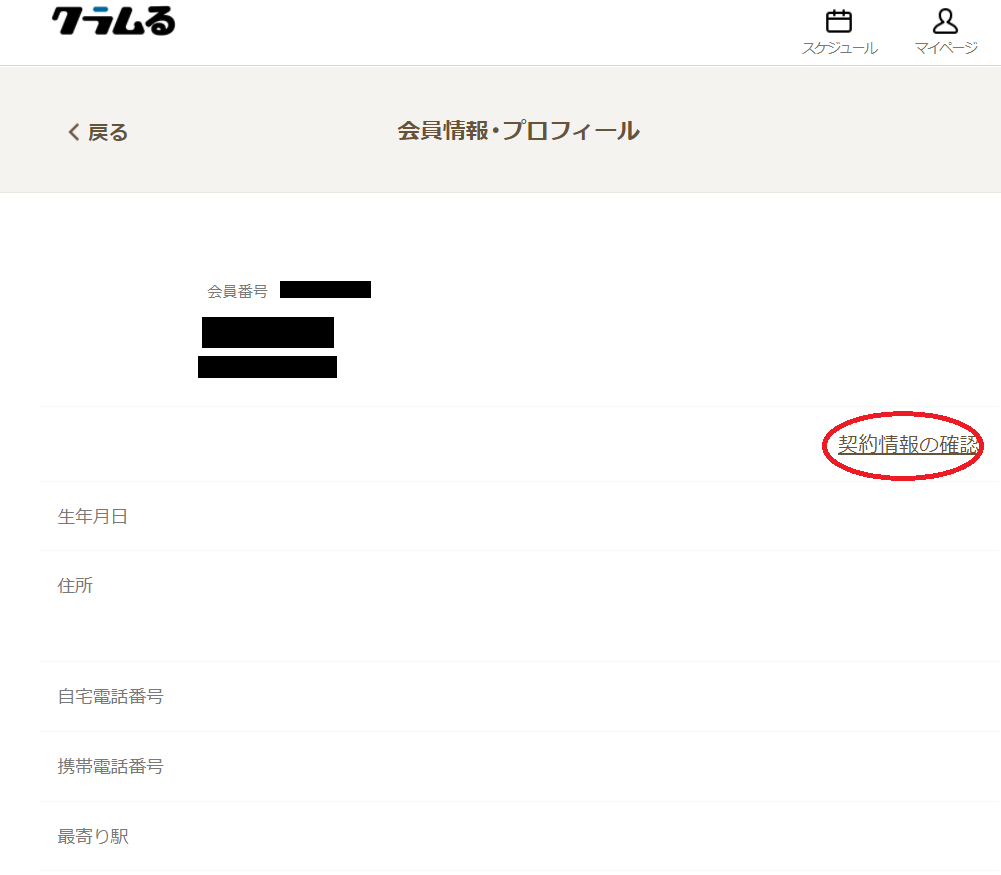Click the 会員番号 label
Screen dimensions: 1001x875
(237, 292)
